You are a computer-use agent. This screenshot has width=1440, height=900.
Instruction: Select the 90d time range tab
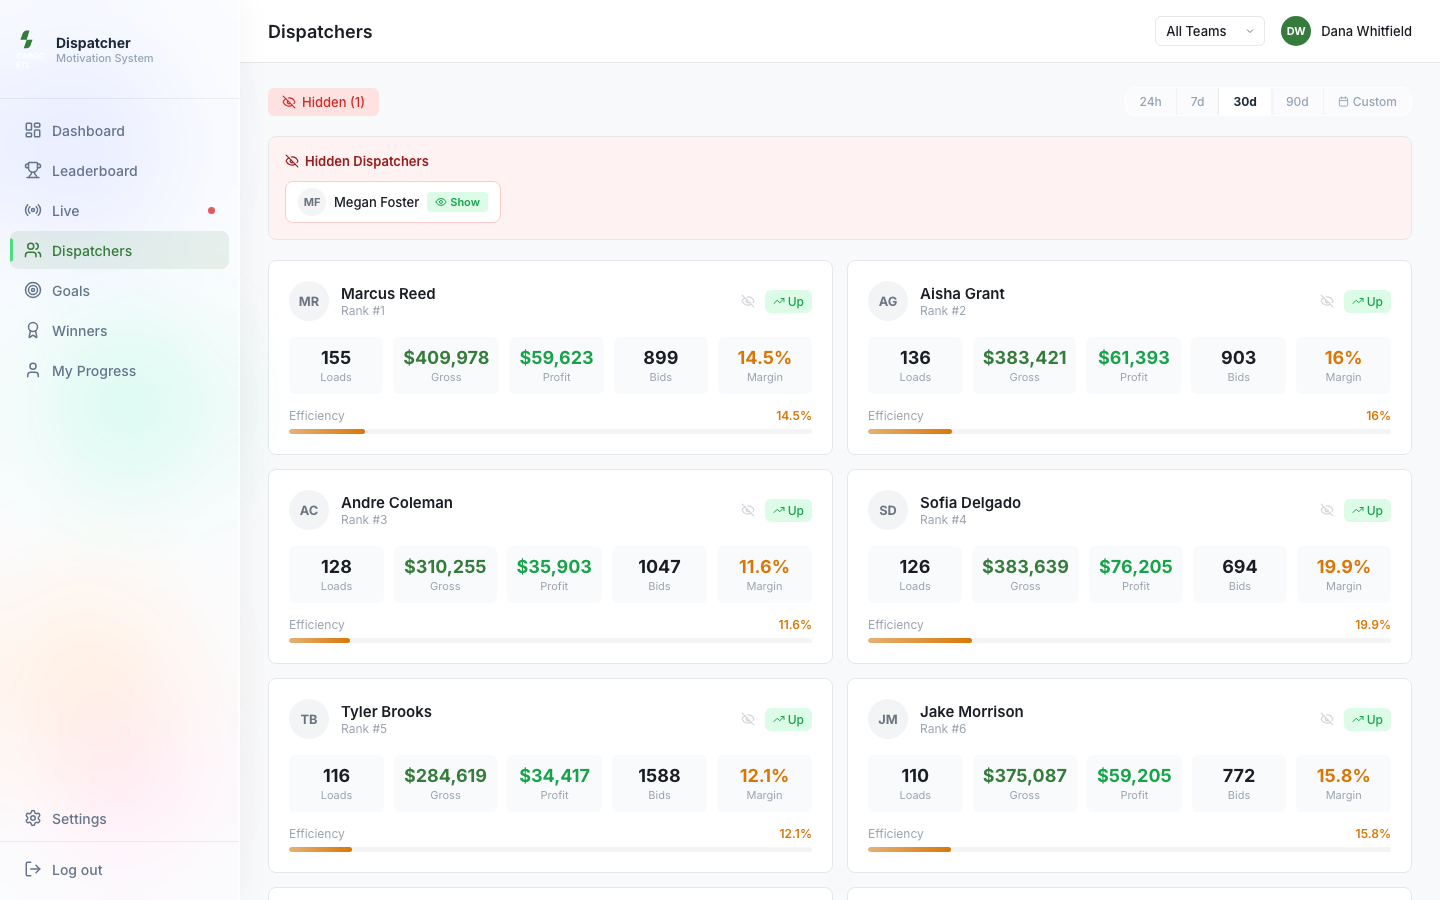tap(1297, 102)
